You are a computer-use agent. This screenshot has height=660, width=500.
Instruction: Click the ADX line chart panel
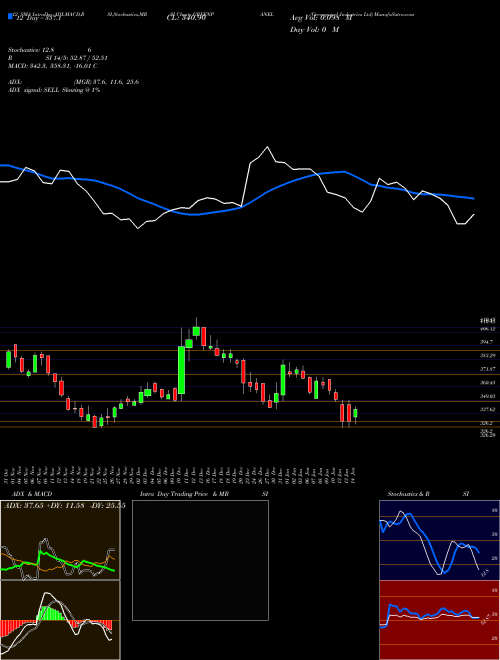60,540
